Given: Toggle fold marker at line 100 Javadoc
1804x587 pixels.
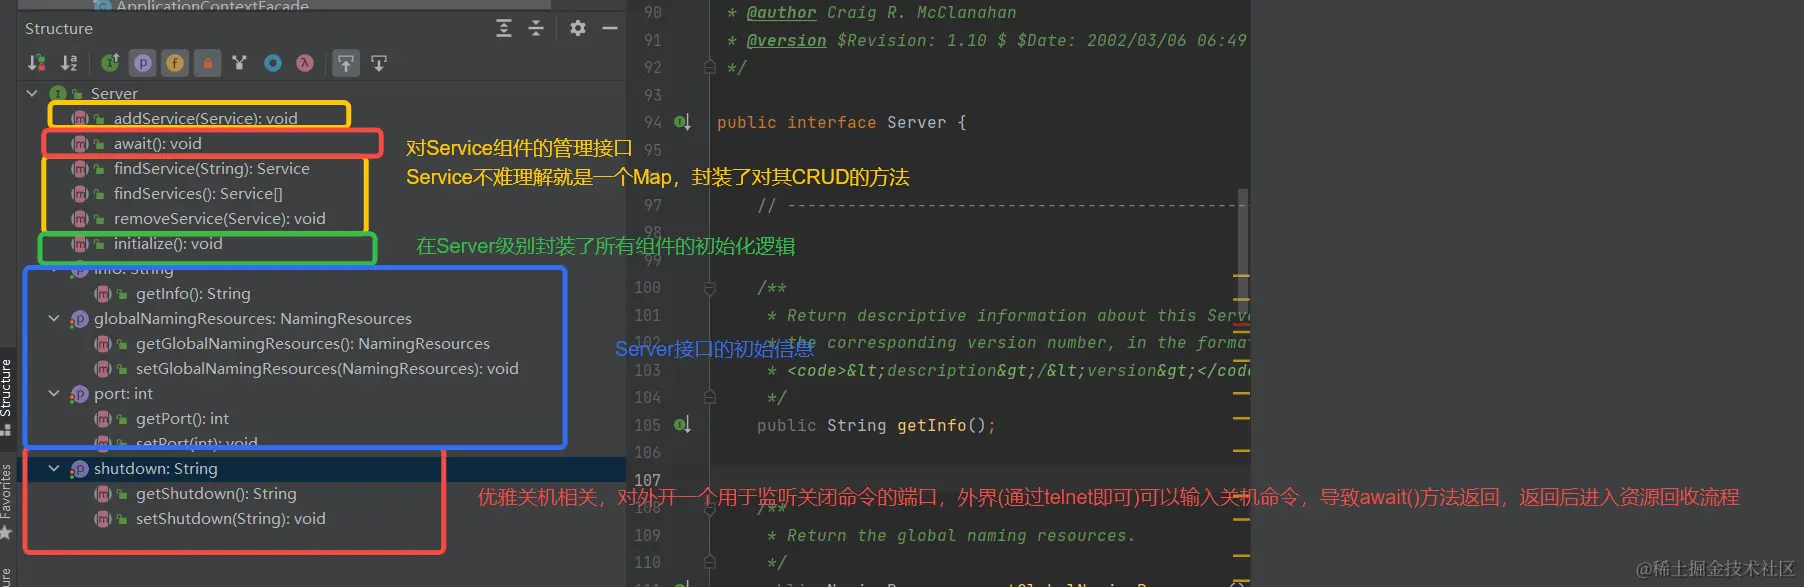Looking at the screenshot, I should 709,288.
